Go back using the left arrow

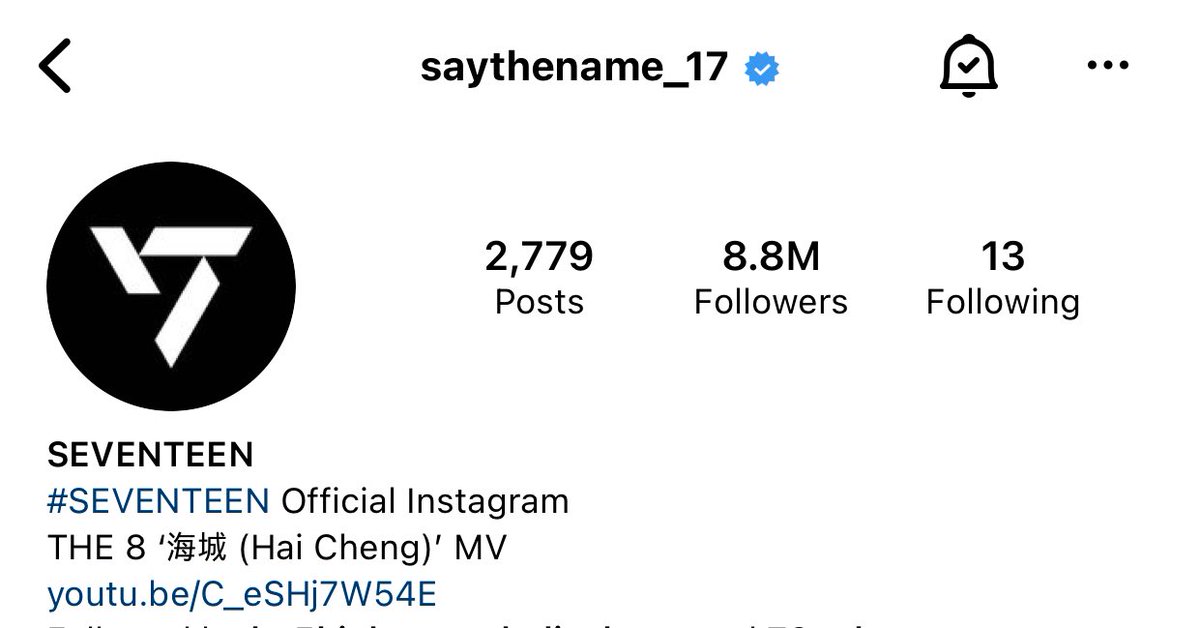[55, 68]
